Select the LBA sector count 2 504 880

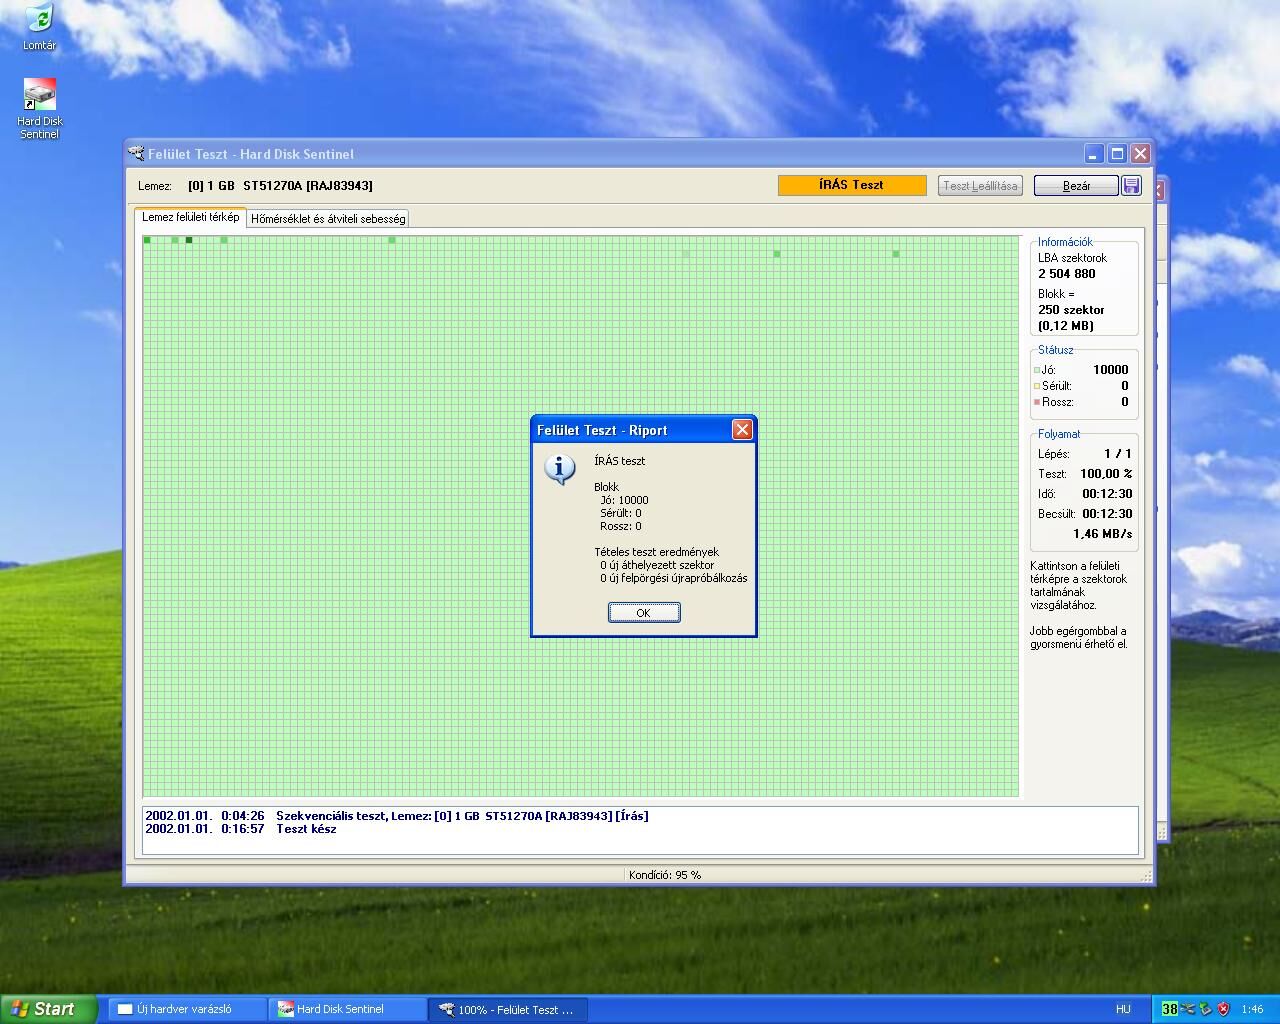click(1066, 273)
